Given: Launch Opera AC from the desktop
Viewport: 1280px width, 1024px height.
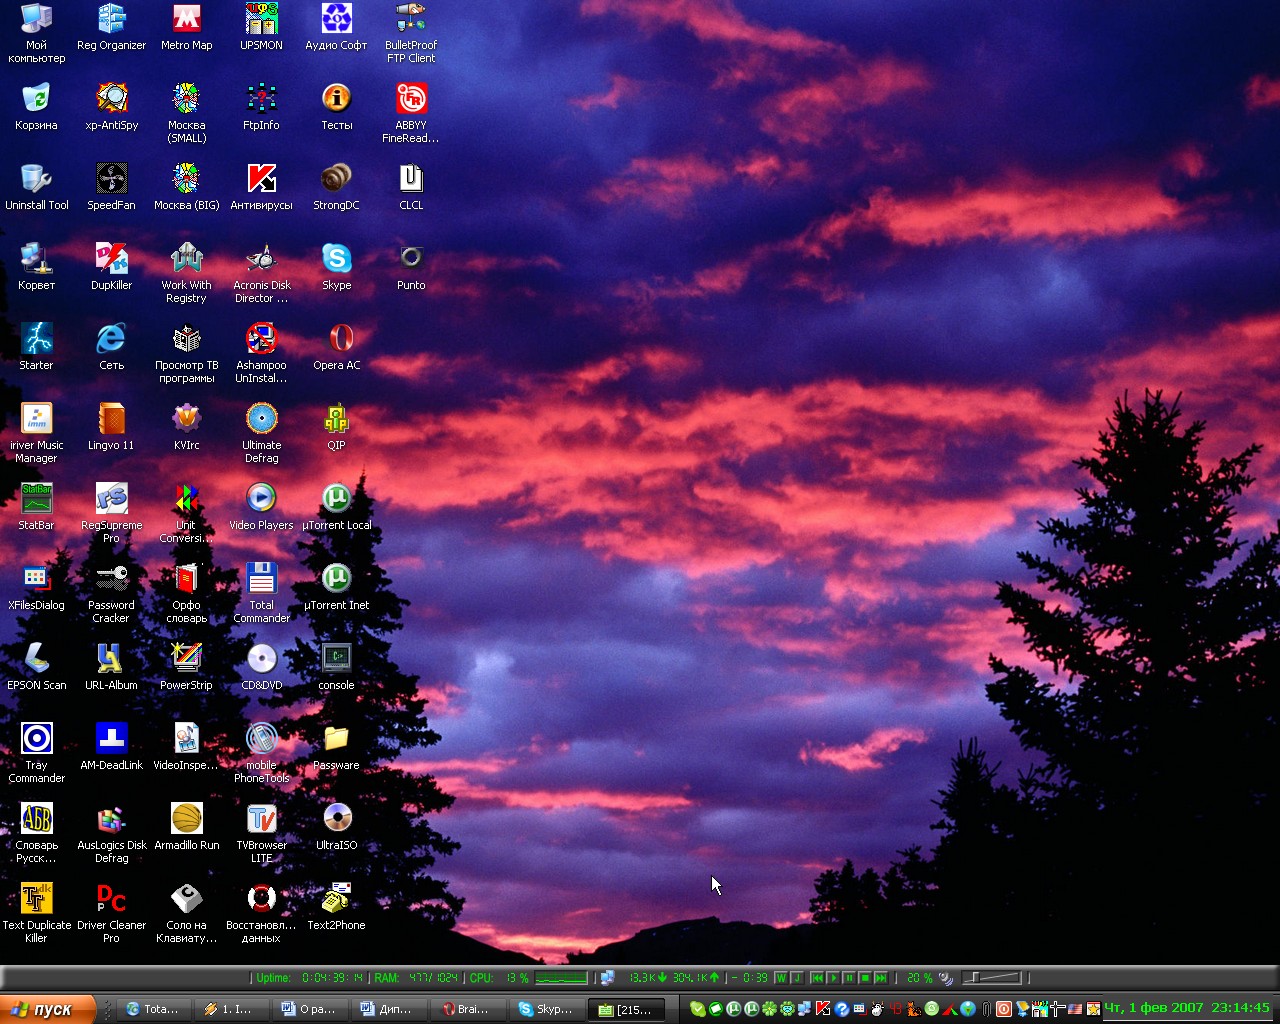Looking at the screenshot, I should coord(336,340).
